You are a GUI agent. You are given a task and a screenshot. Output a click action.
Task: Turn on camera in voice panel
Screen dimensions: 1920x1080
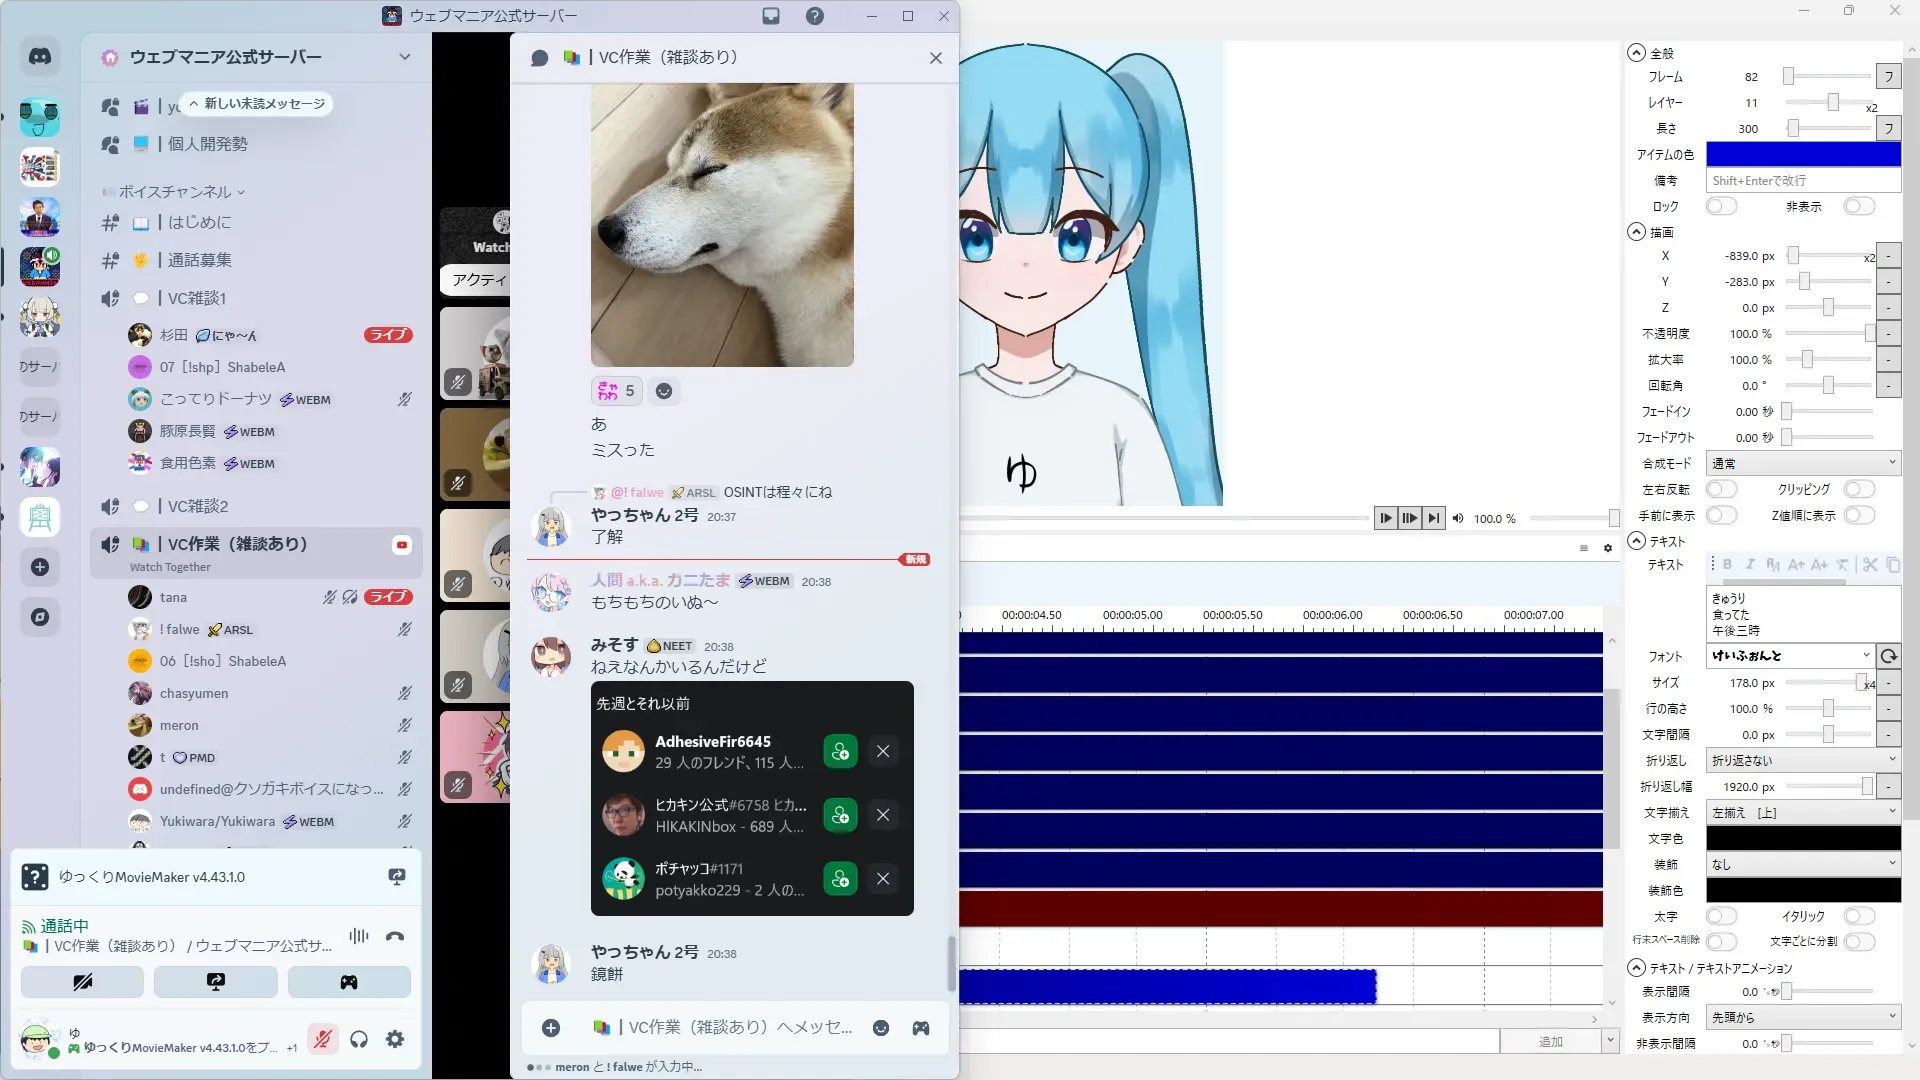point(82,982)
